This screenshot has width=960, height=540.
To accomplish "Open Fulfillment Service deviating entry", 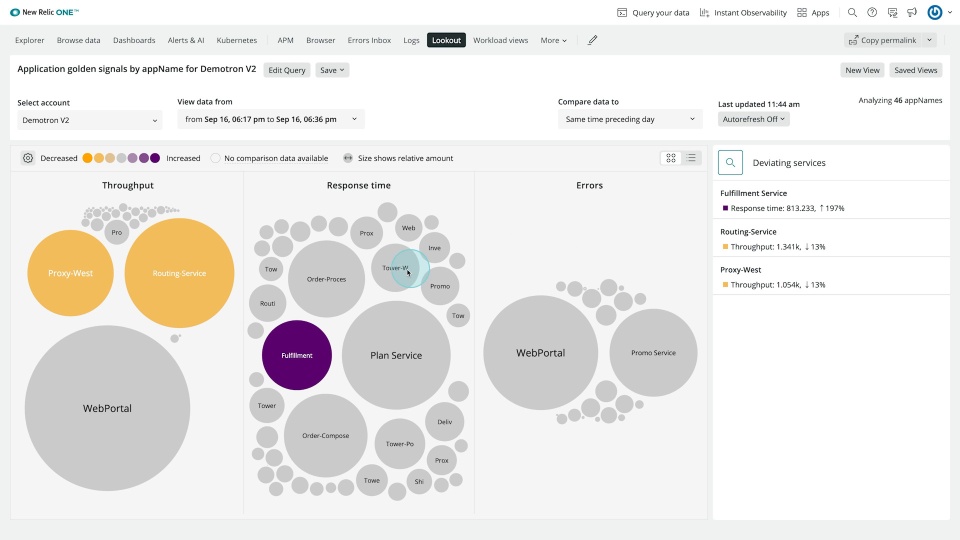I will pyautogui.click(x=831, y=200).
